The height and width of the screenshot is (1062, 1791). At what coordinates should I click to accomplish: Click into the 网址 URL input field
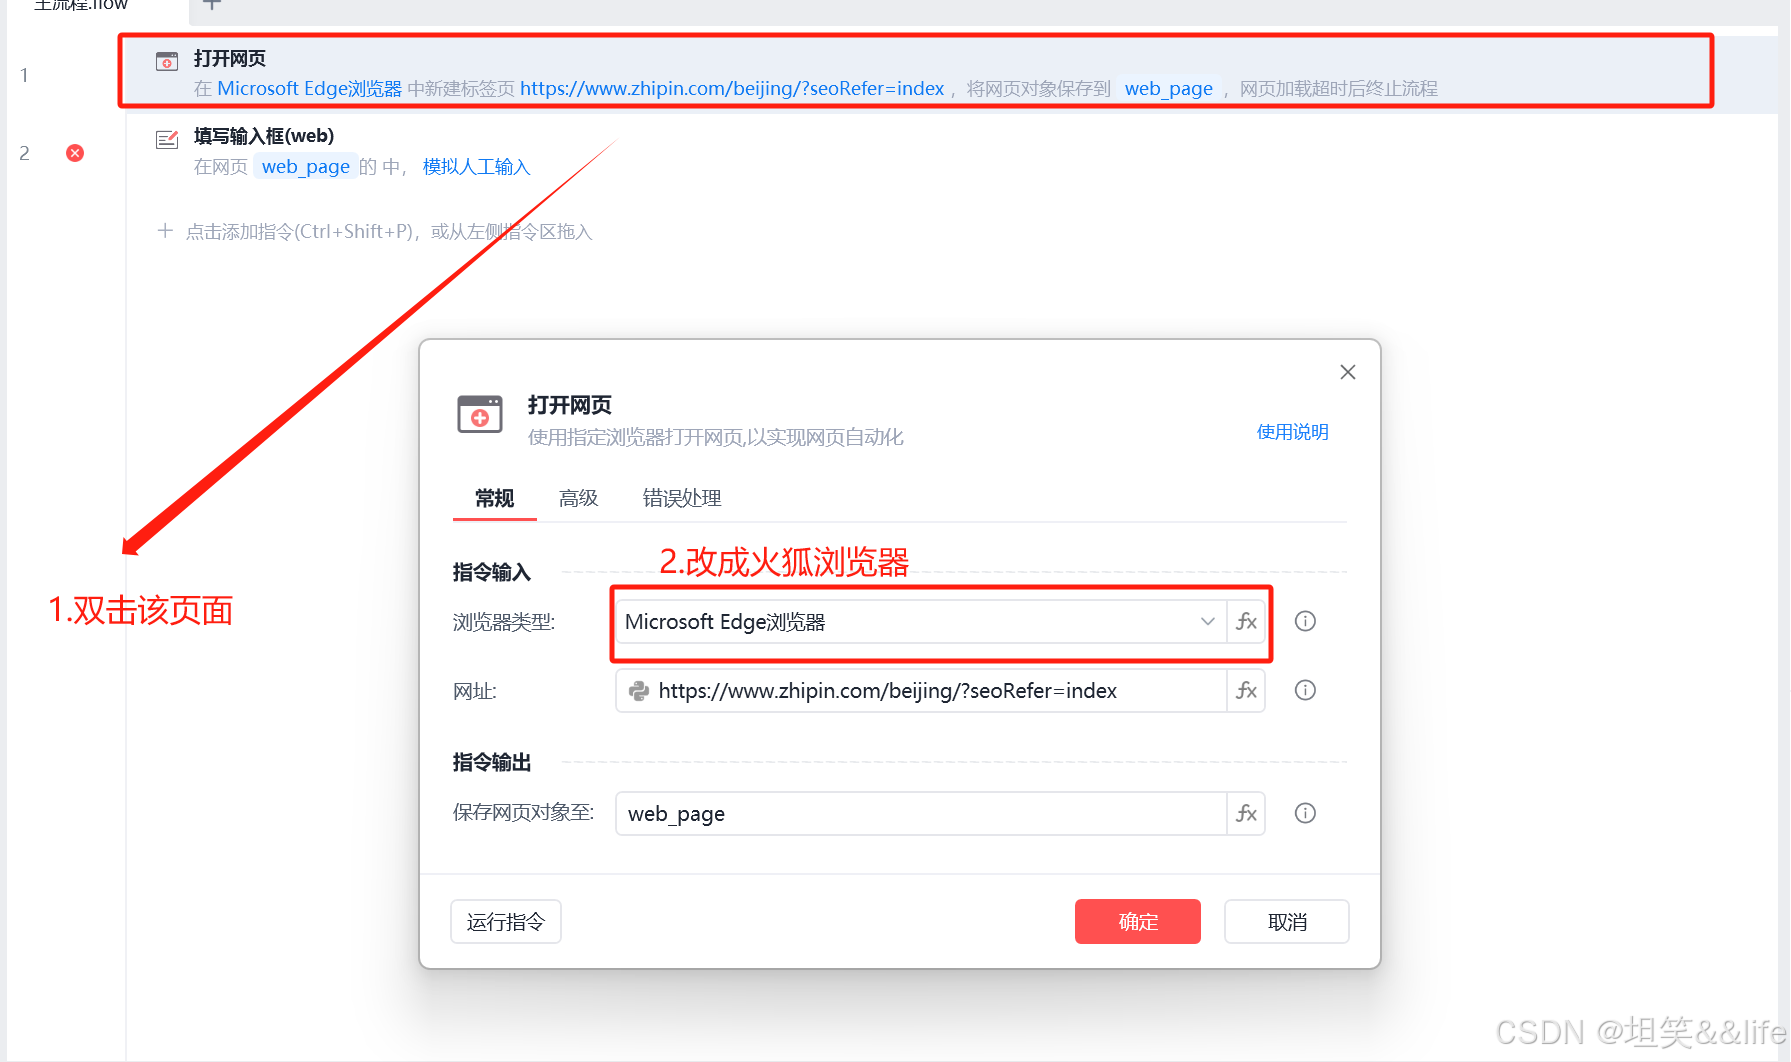(921, 691)
